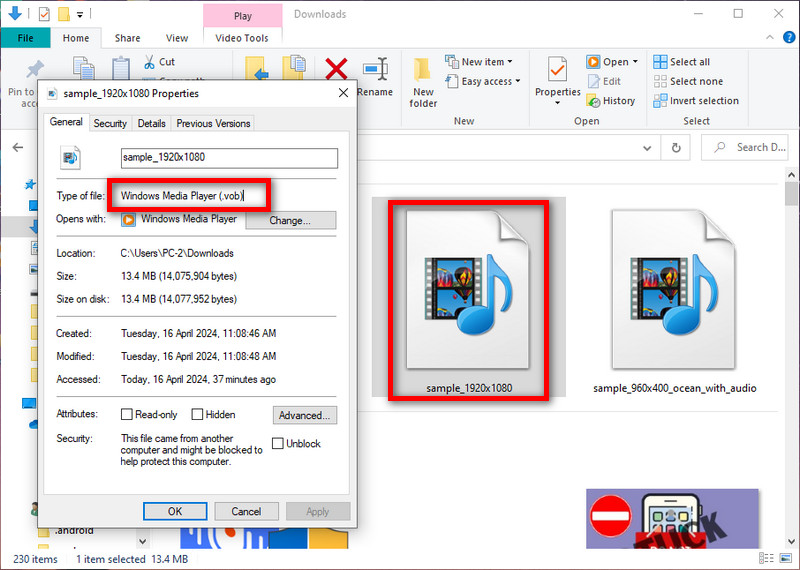Image resolution: width=800 pixels, height=570 pixels.
Task: Click quick access blue down arrow icon
Action: coord(15,13)
